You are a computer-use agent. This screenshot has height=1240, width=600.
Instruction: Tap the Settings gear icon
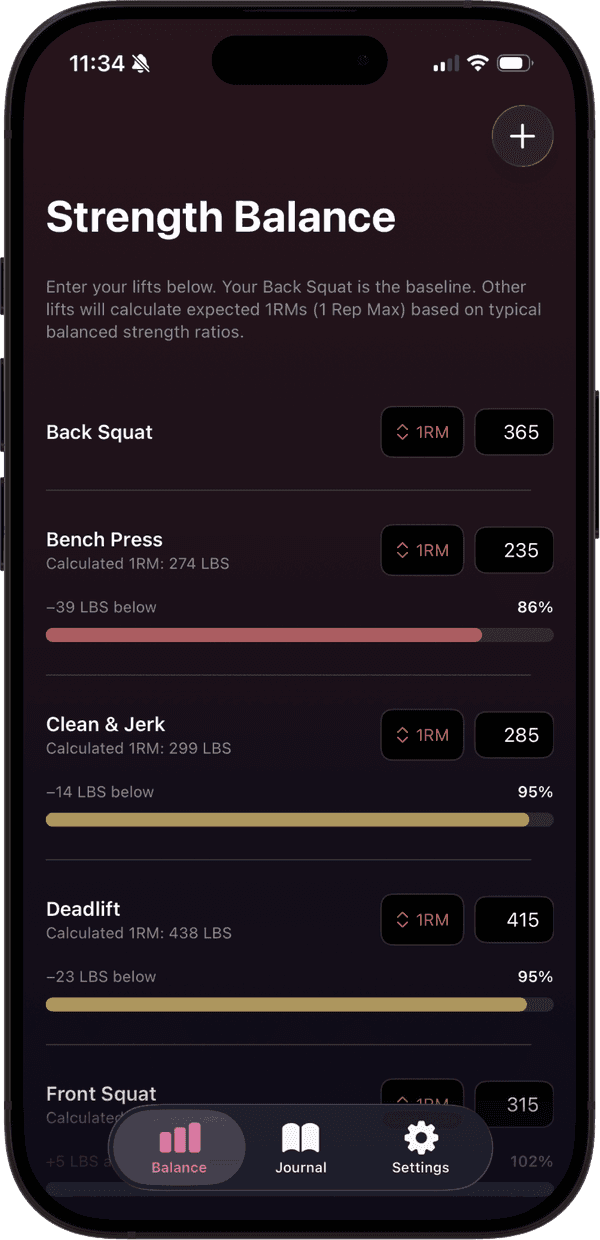coord(419,1135)
